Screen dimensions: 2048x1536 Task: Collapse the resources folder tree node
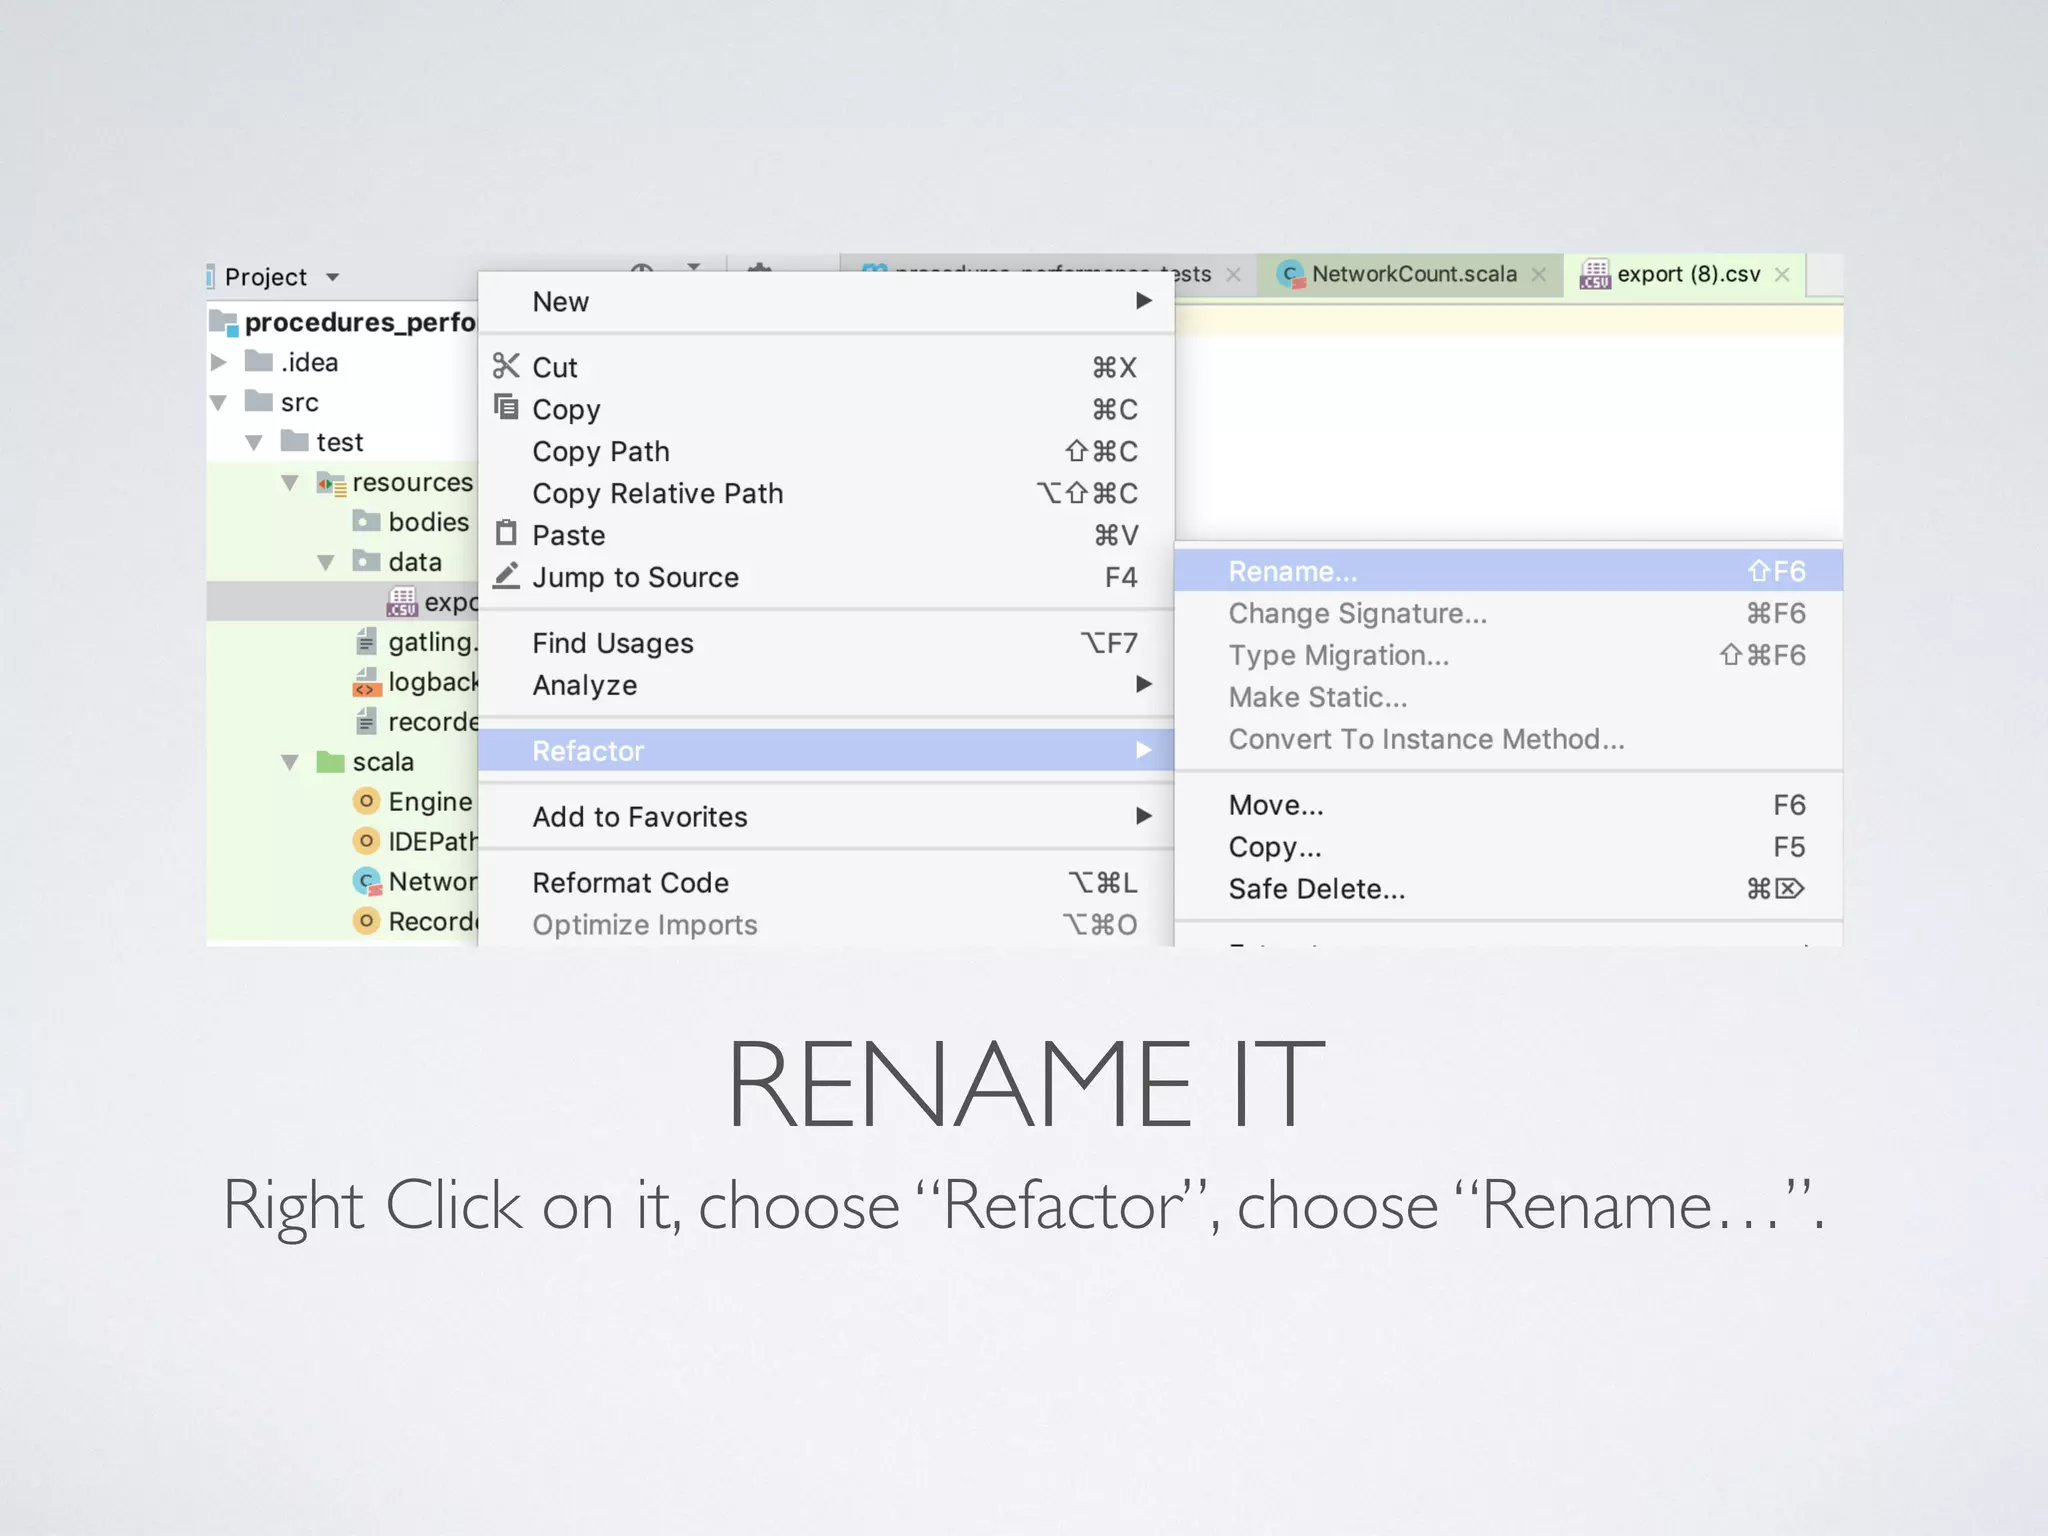290,482
